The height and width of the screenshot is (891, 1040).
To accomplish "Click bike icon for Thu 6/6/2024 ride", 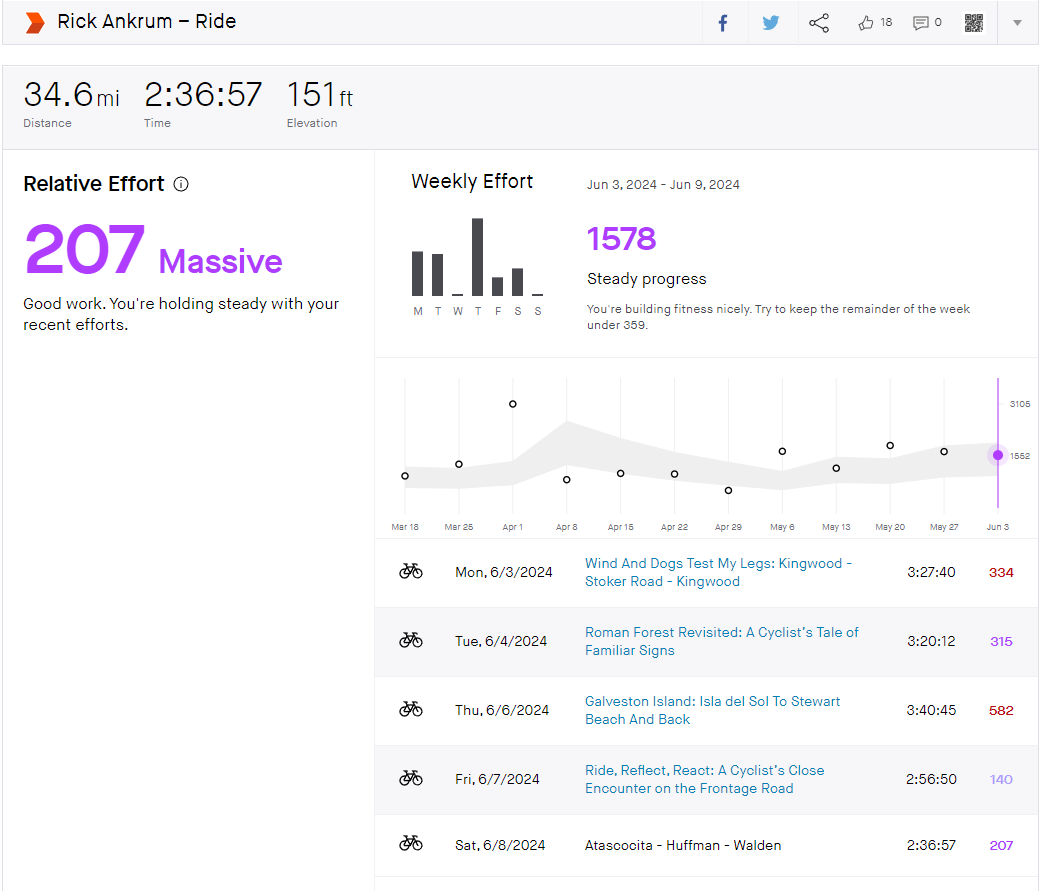I will point(411,709).
